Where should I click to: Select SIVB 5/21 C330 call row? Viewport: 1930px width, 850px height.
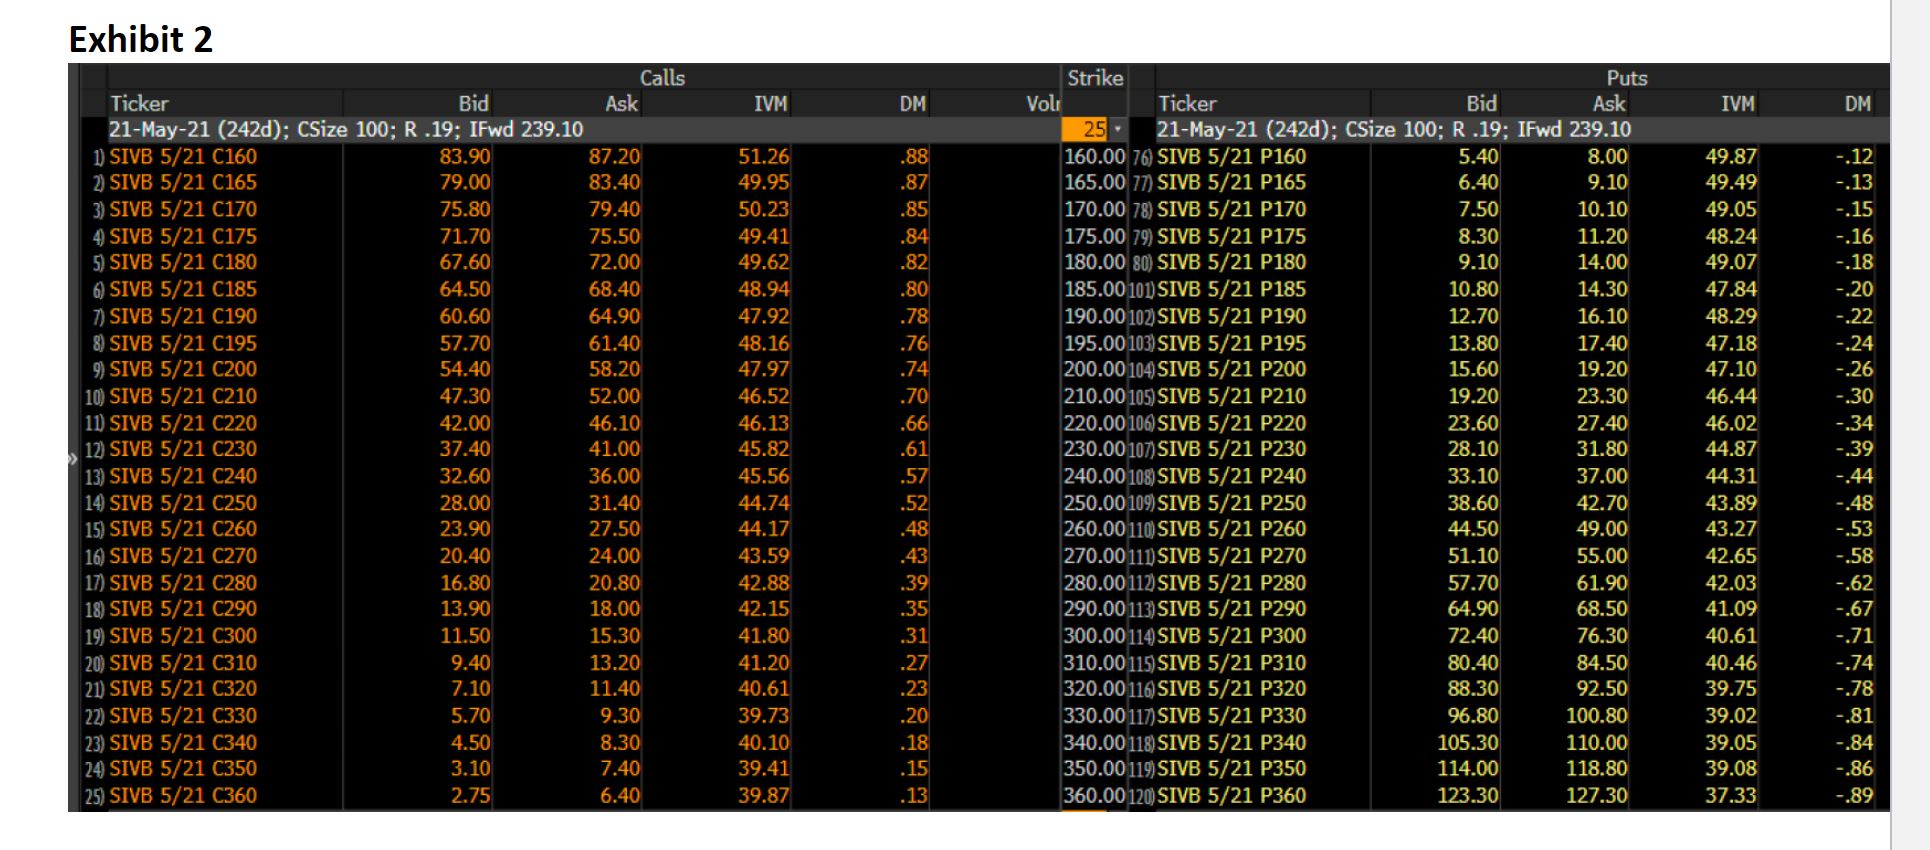[570, 716]
